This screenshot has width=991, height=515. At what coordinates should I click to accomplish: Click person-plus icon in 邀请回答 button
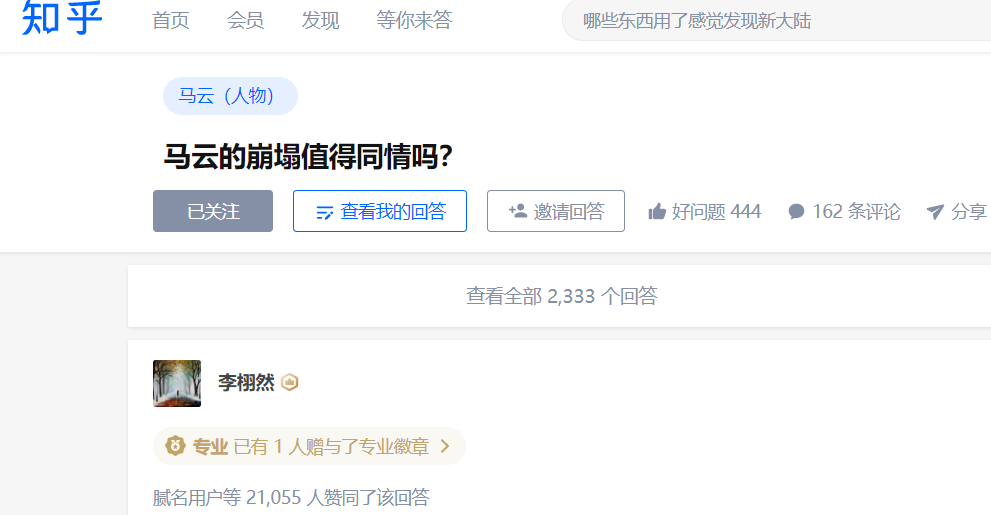518,210
